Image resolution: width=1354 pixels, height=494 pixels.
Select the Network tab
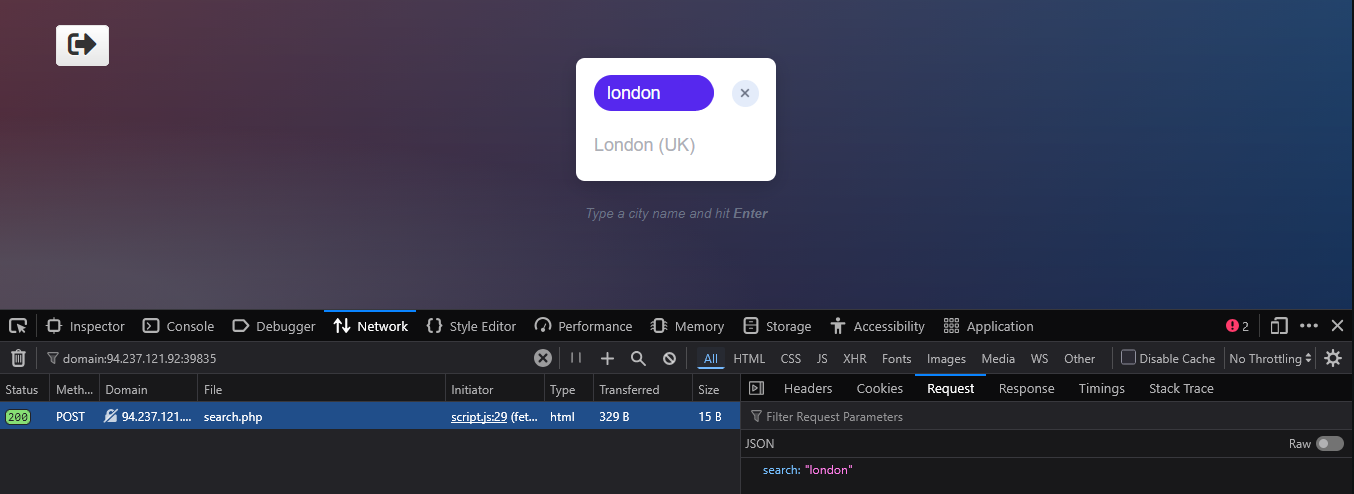370,326
